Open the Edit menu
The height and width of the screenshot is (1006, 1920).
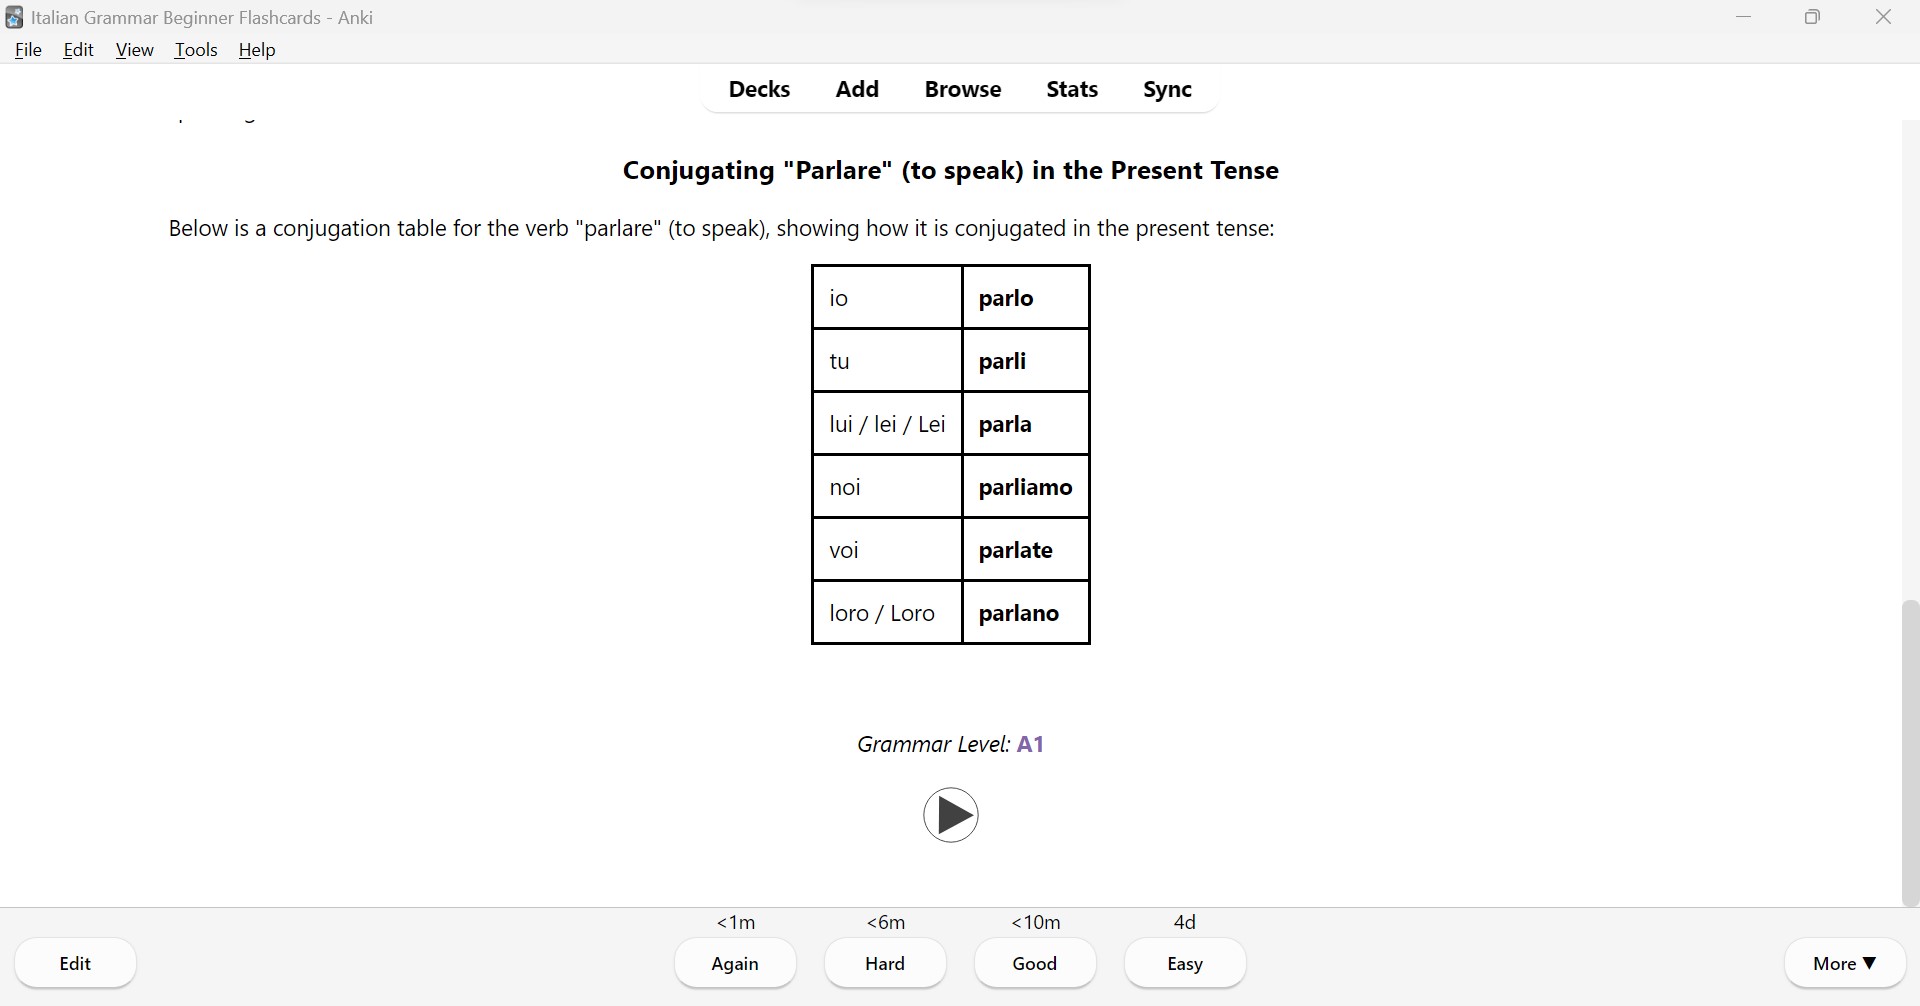point(78,50)
